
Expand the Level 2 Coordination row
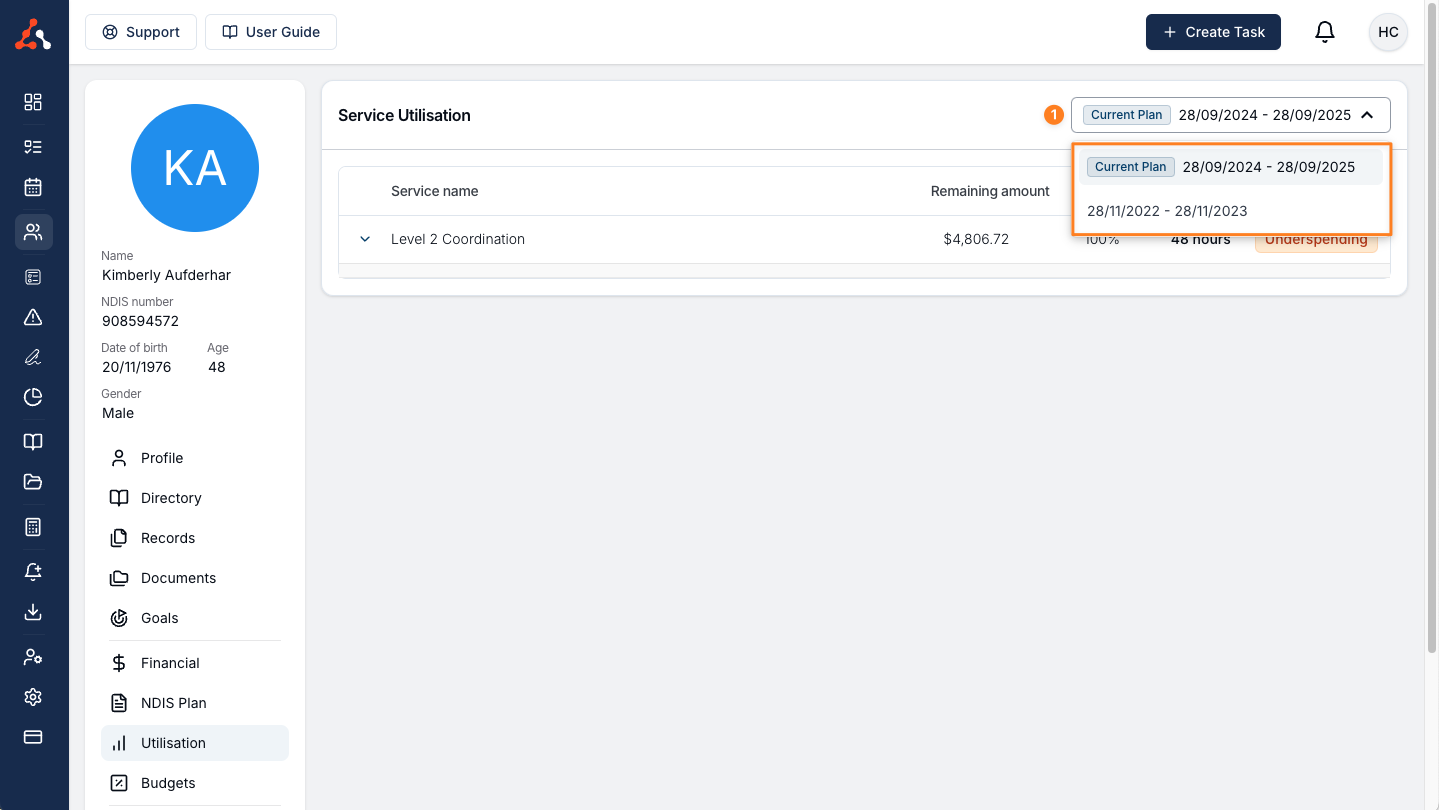365,239
